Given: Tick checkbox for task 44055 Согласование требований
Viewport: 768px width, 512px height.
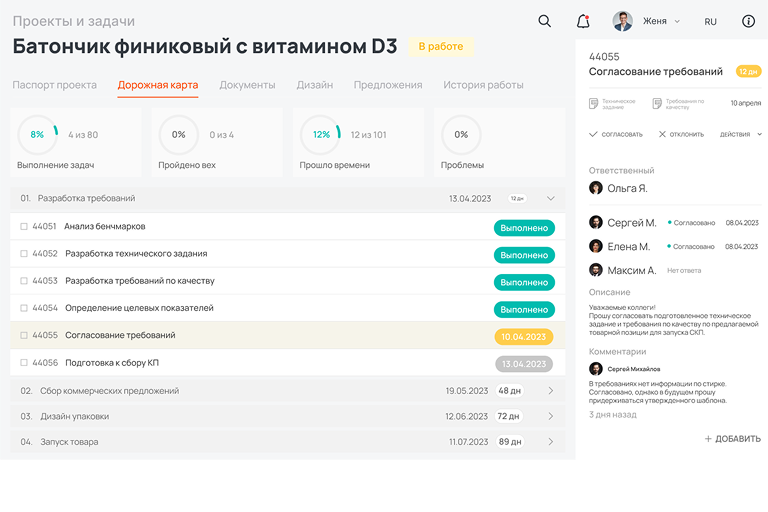Looking at the screenshot, I should pos(24,336).
